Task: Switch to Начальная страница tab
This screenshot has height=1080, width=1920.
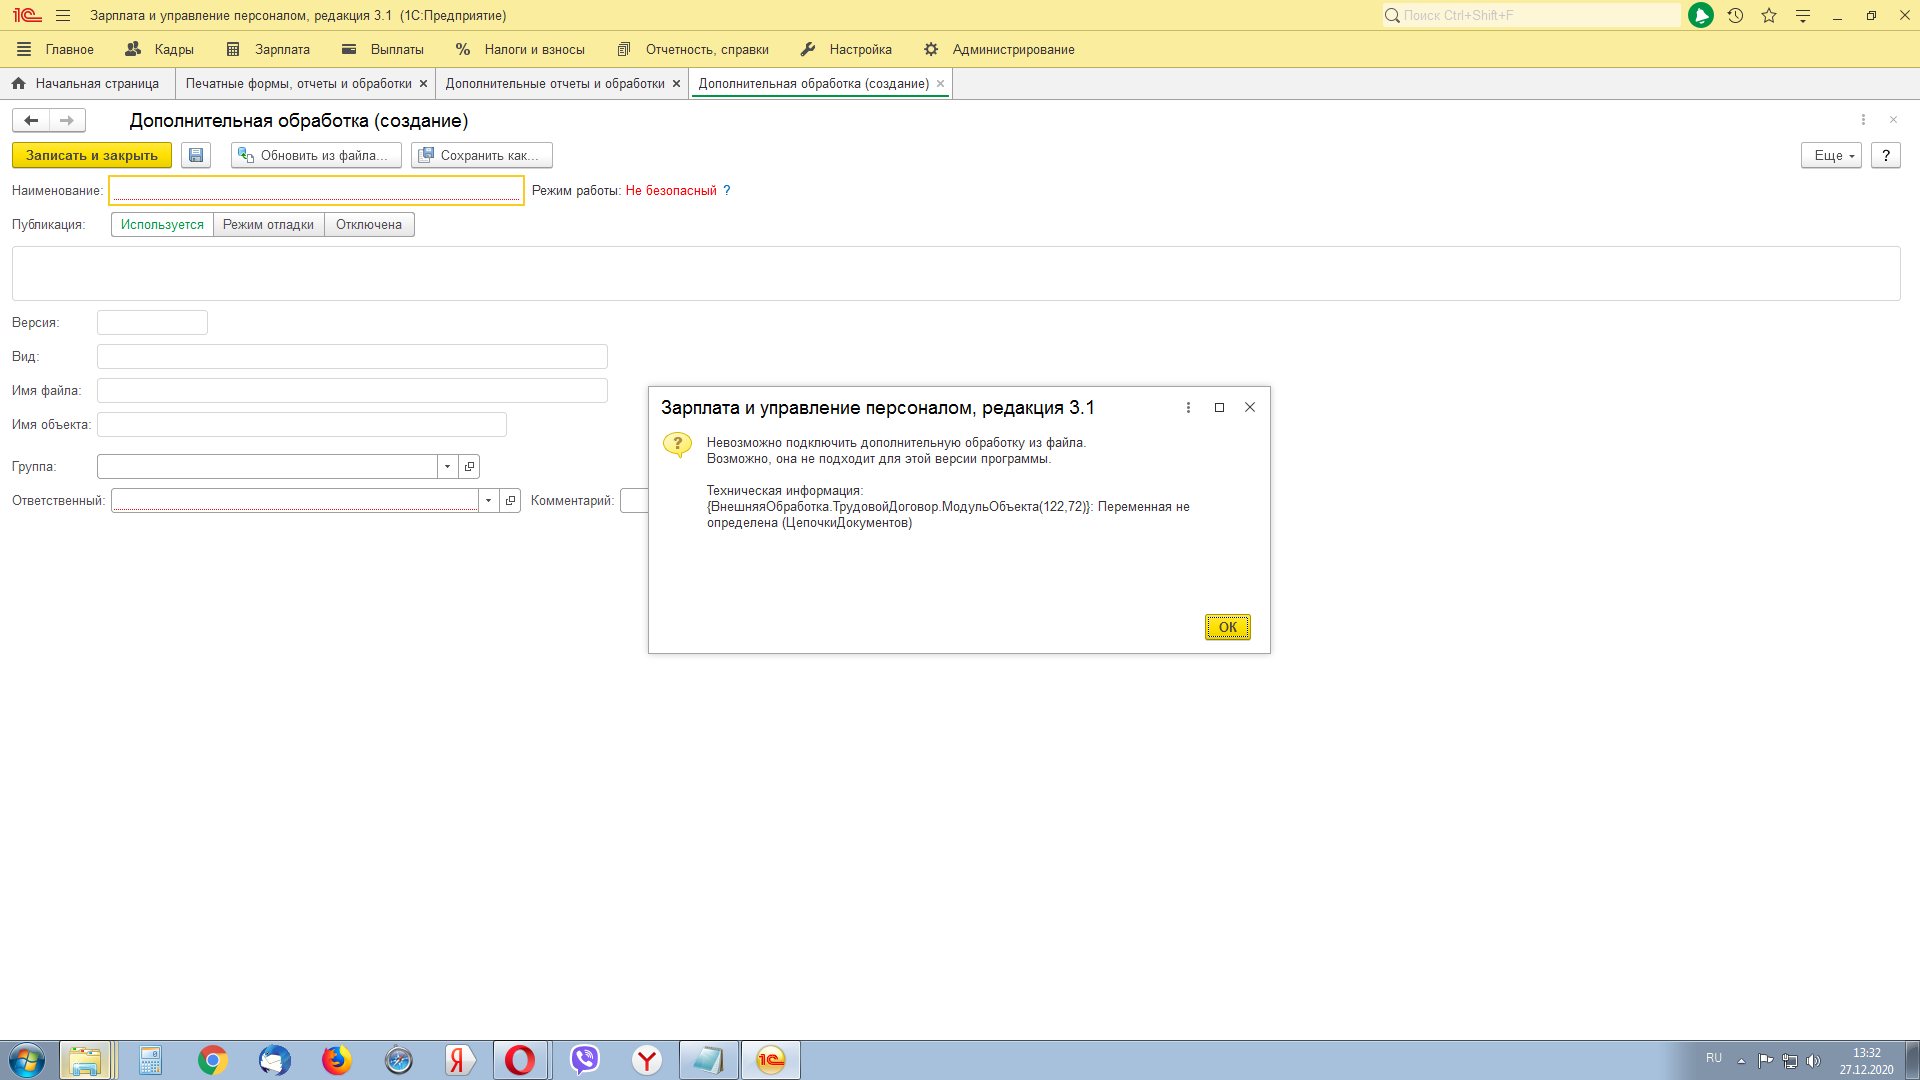Action: pos(86,84)
